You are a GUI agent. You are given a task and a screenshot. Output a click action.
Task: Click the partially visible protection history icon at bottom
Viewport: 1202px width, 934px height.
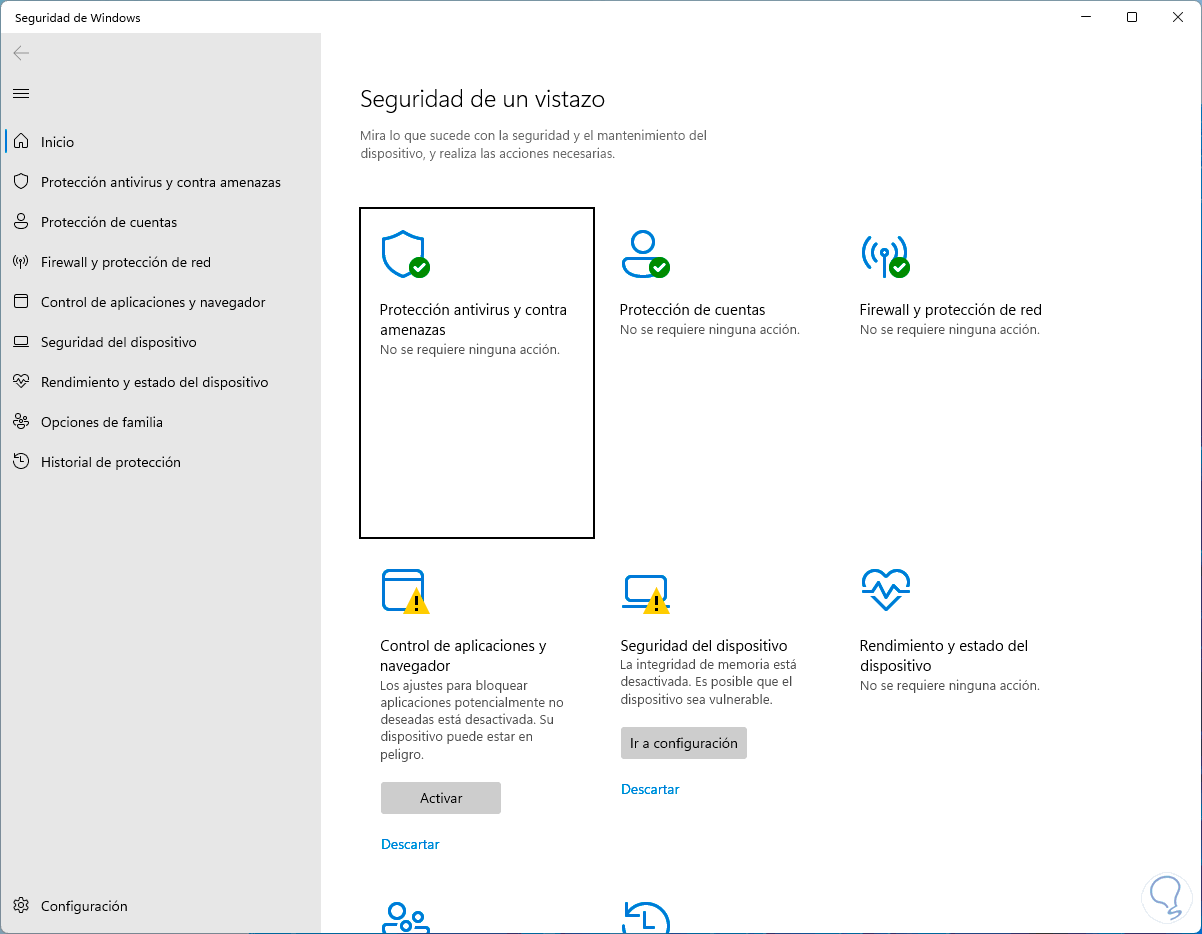click(x=645, y=918)
